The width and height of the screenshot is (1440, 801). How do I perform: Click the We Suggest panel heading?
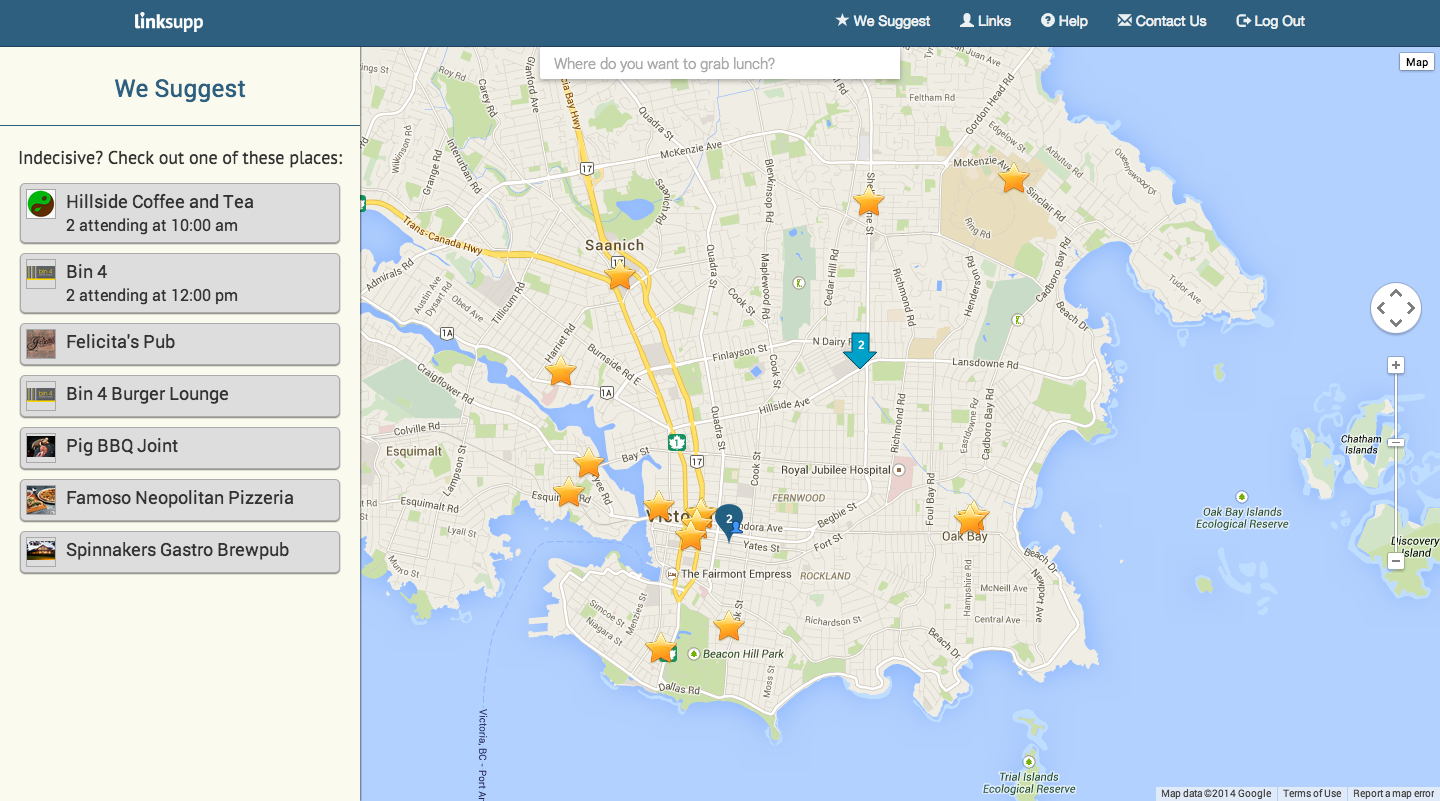pyautogui.click(x=180, y=89)
